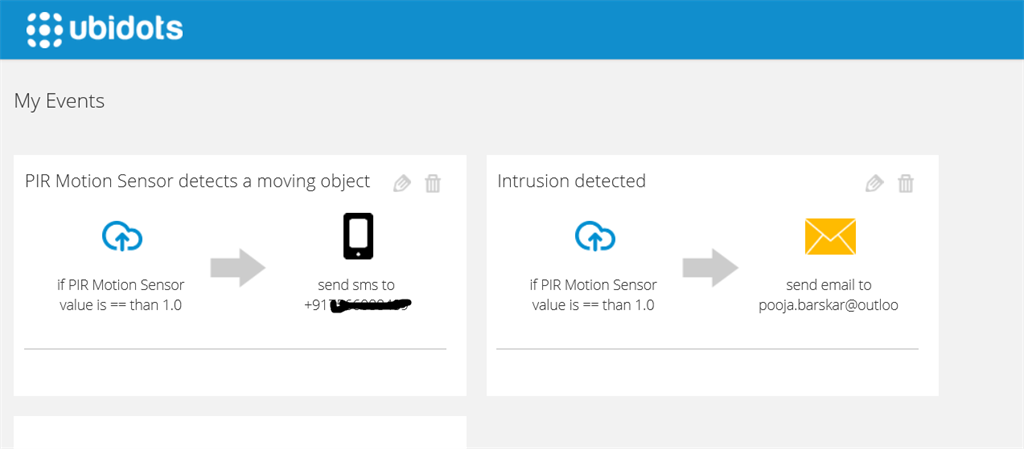Click the yellow email envelope icon

click(x=830, y=236)
